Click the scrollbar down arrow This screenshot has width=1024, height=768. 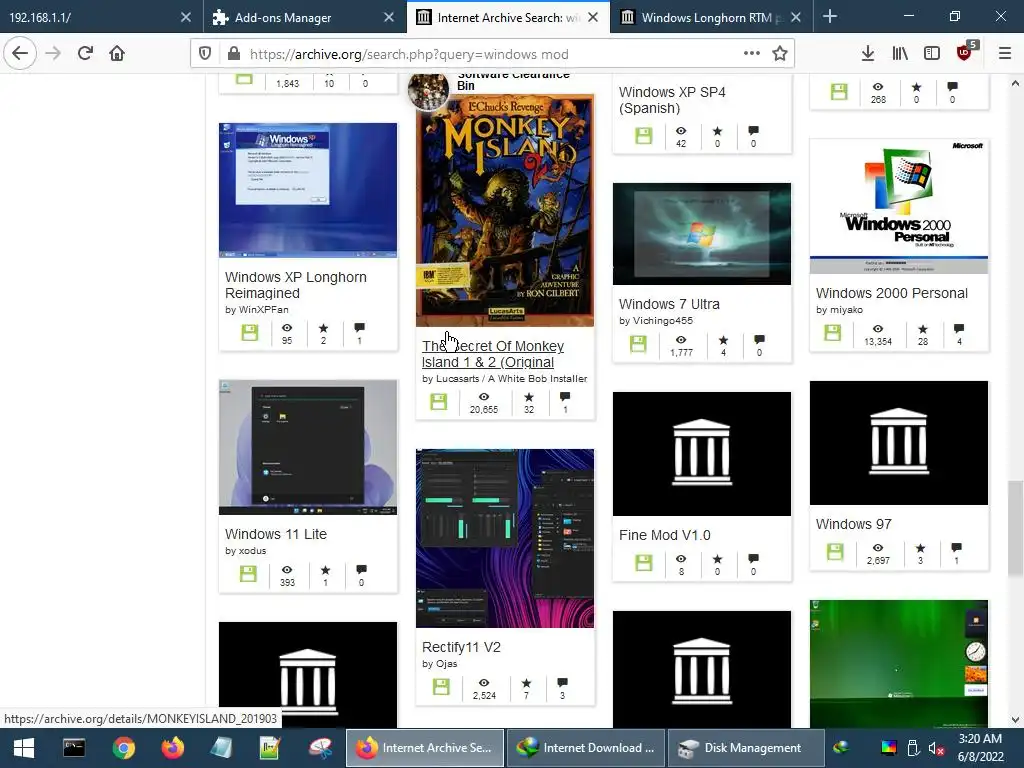click(1015, 720)
